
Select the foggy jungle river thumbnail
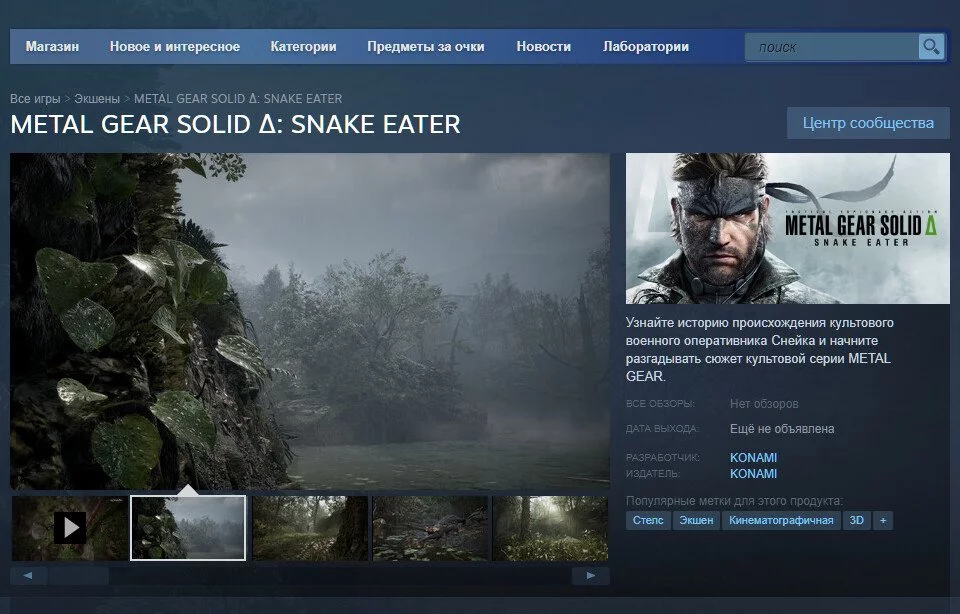click(188, 528)
